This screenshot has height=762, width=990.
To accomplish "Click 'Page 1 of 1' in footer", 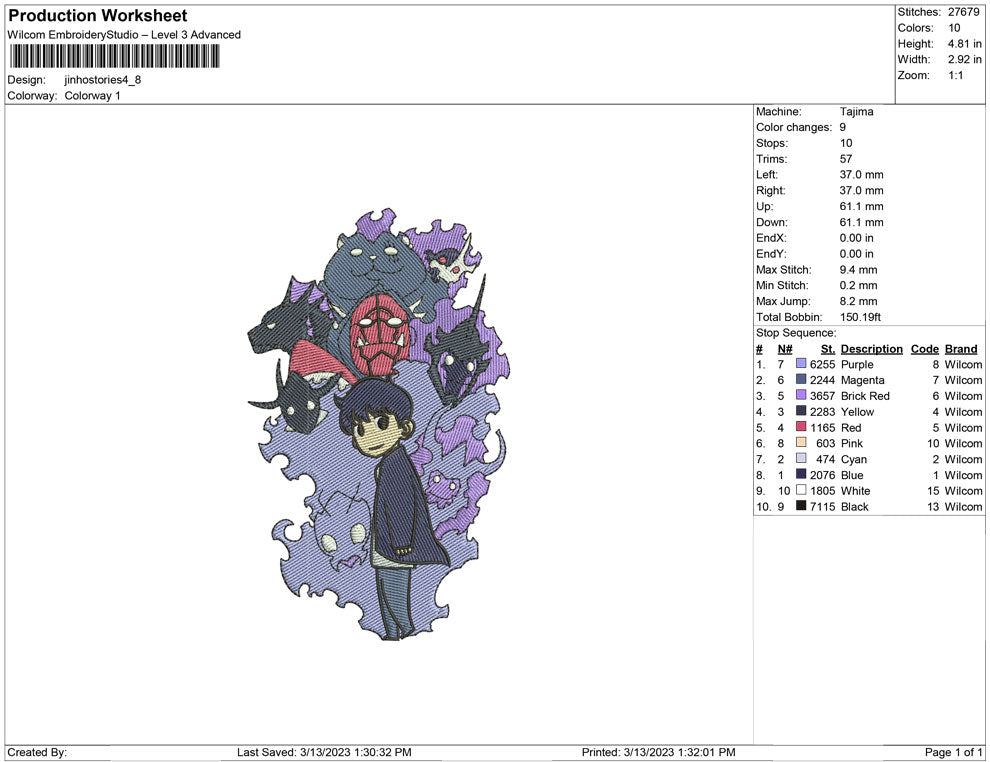I will (953, 752).
